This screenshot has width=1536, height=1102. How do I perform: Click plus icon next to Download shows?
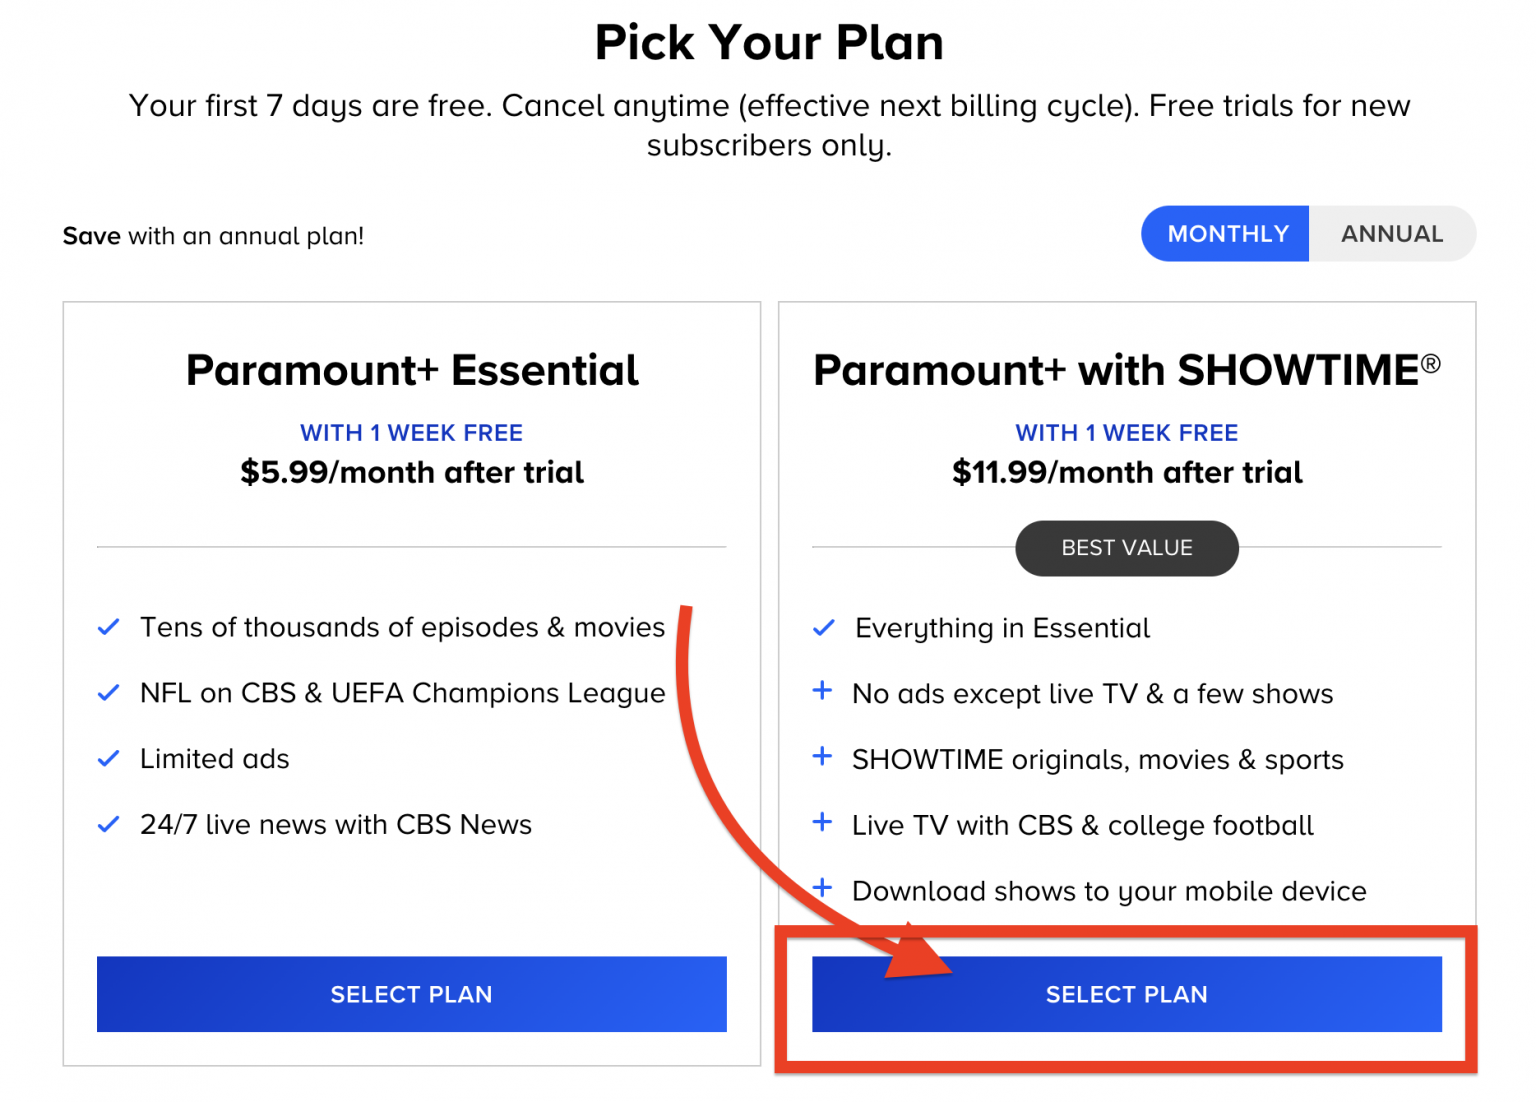(x=822, y=887)
